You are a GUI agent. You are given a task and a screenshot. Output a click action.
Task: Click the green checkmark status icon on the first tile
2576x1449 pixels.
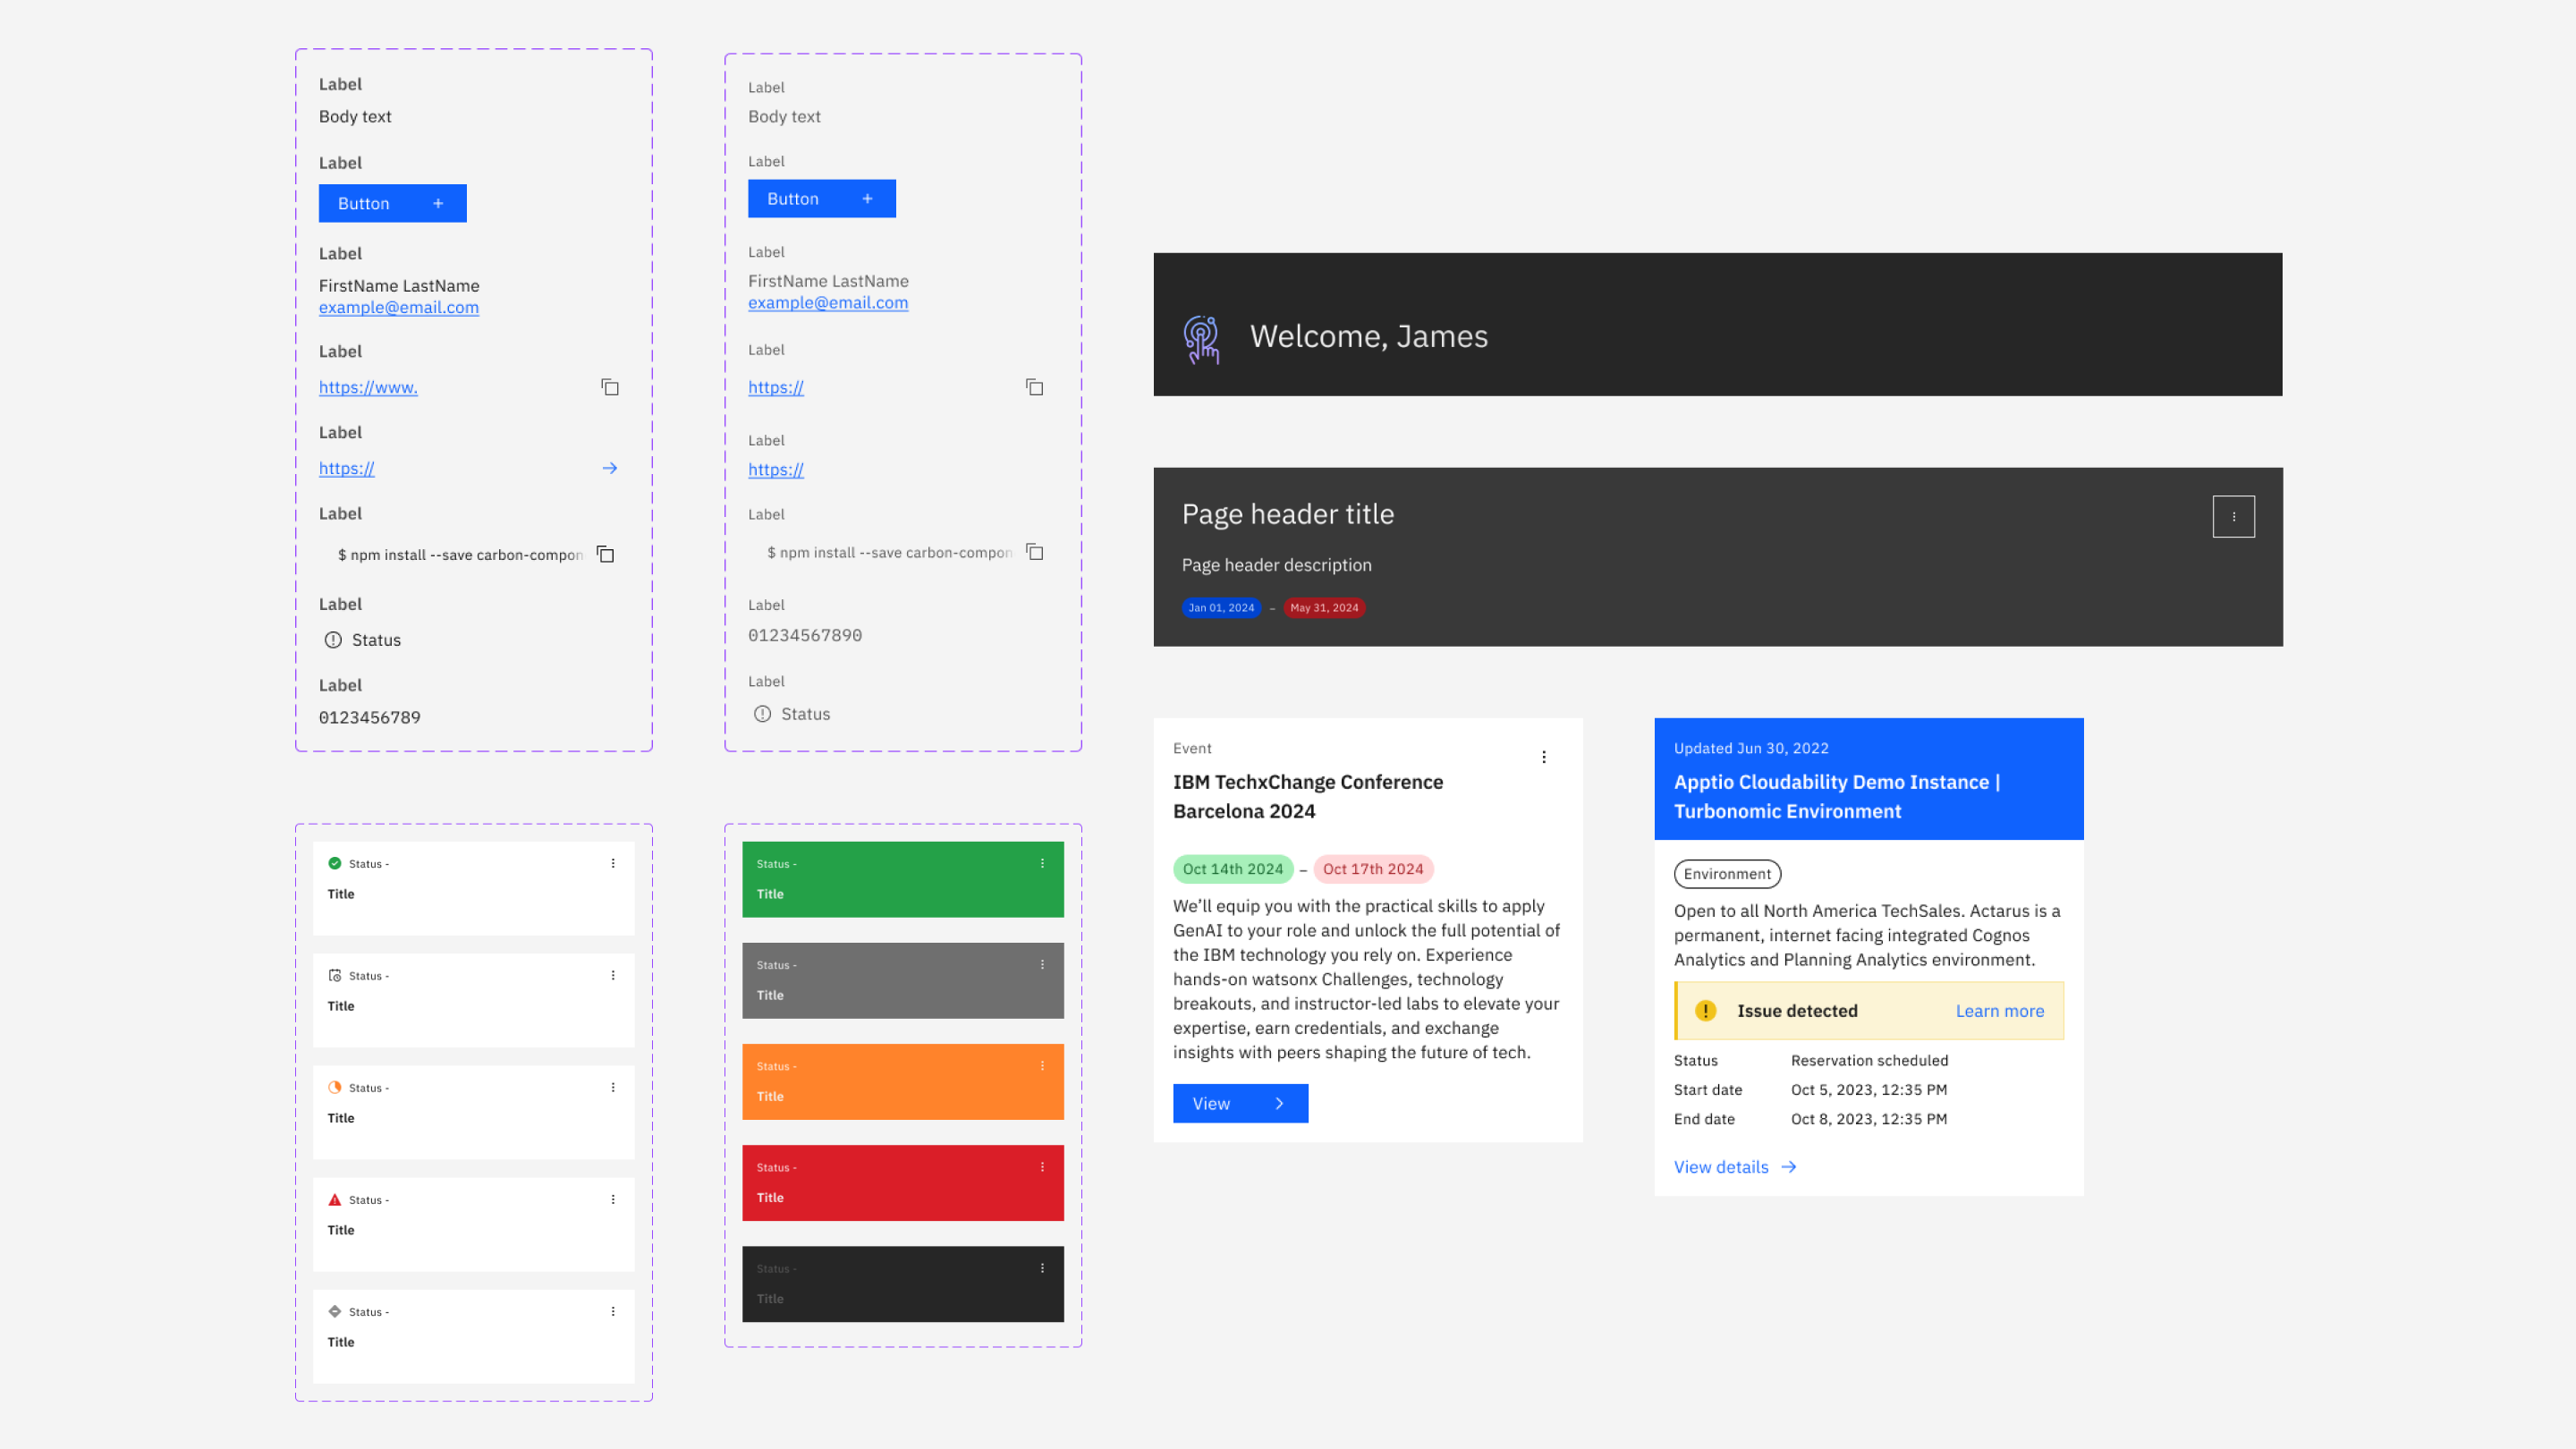coord(334,863)
